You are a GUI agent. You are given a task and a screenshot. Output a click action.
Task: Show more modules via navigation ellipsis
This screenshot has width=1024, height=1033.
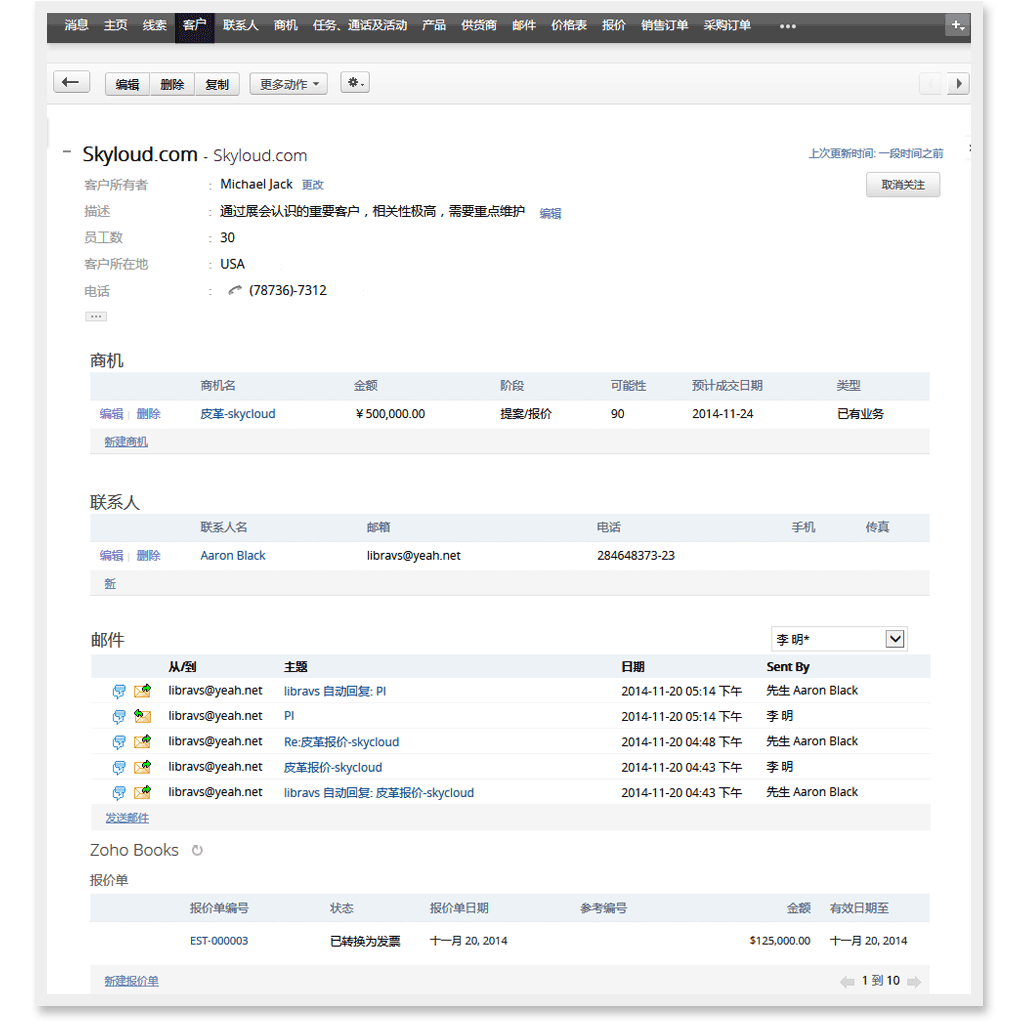788,26
